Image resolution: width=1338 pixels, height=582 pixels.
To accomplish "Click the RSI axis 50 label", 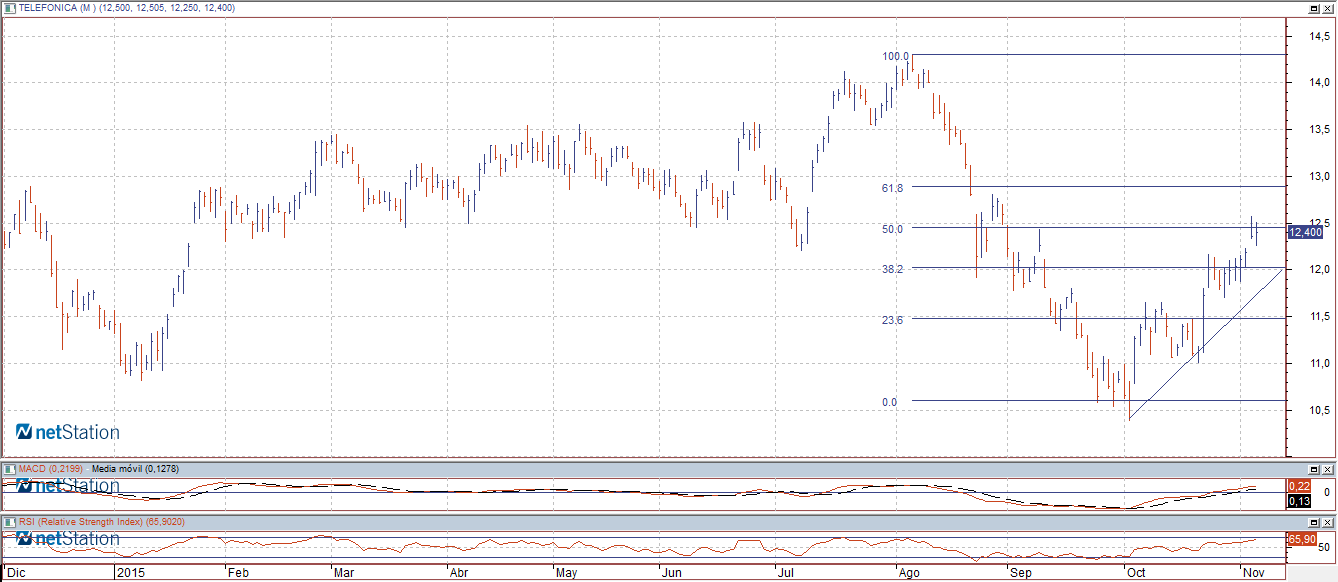I will coord(1323,548).
